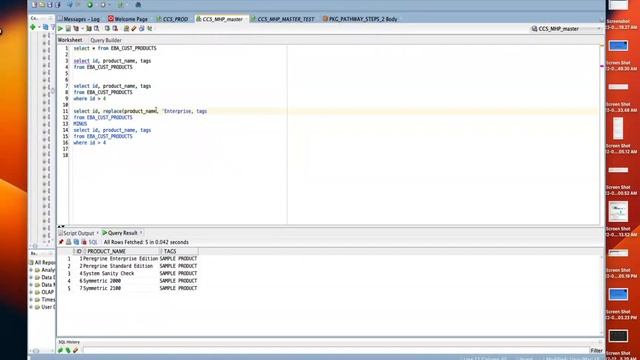Click the Save icon in main toolbar
Screen dimensions: 640x360
[x=50, y=5]
